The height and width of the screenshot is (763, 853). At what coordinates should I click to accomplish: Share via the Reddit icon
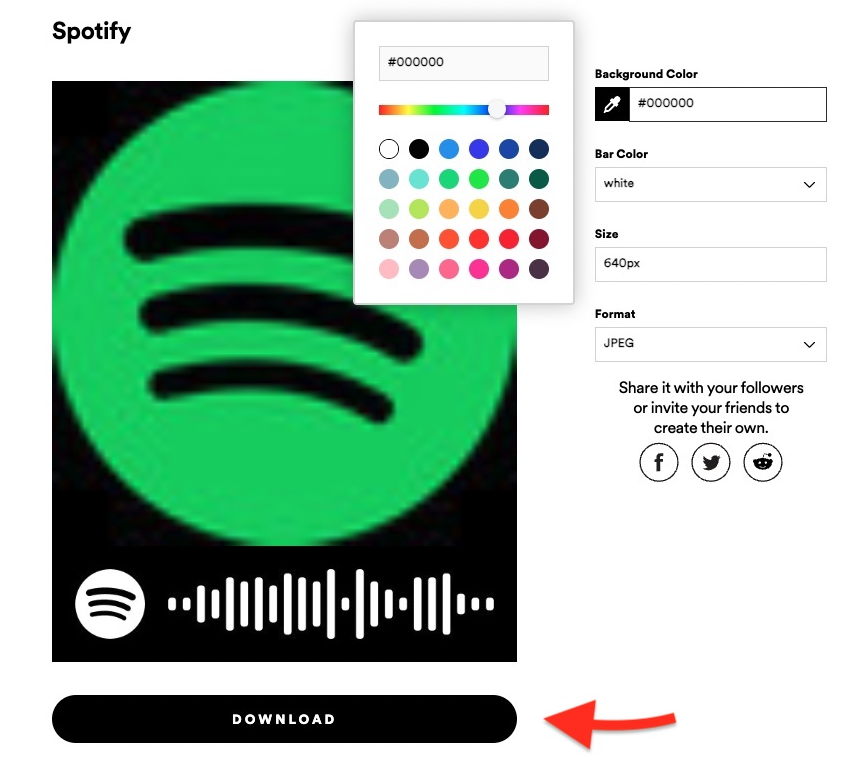pos(762,462)
